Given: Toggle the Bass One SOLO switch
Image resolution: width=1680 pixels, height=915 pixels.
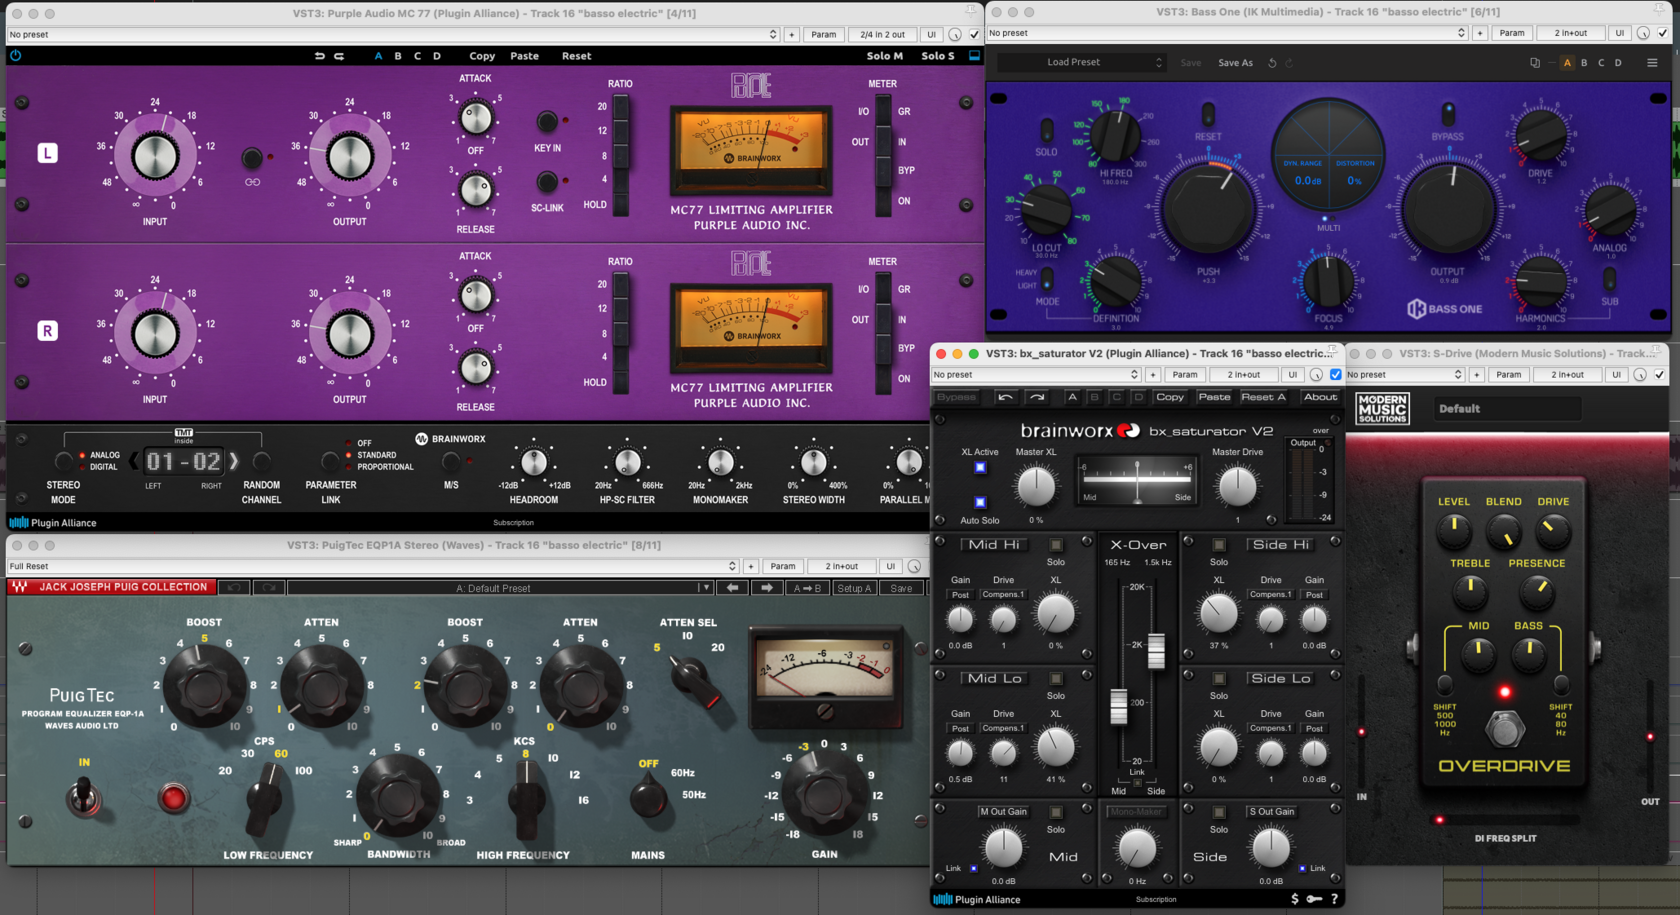Looking at the screenshot, I should pyautogui.click(x=1046, y=130).
